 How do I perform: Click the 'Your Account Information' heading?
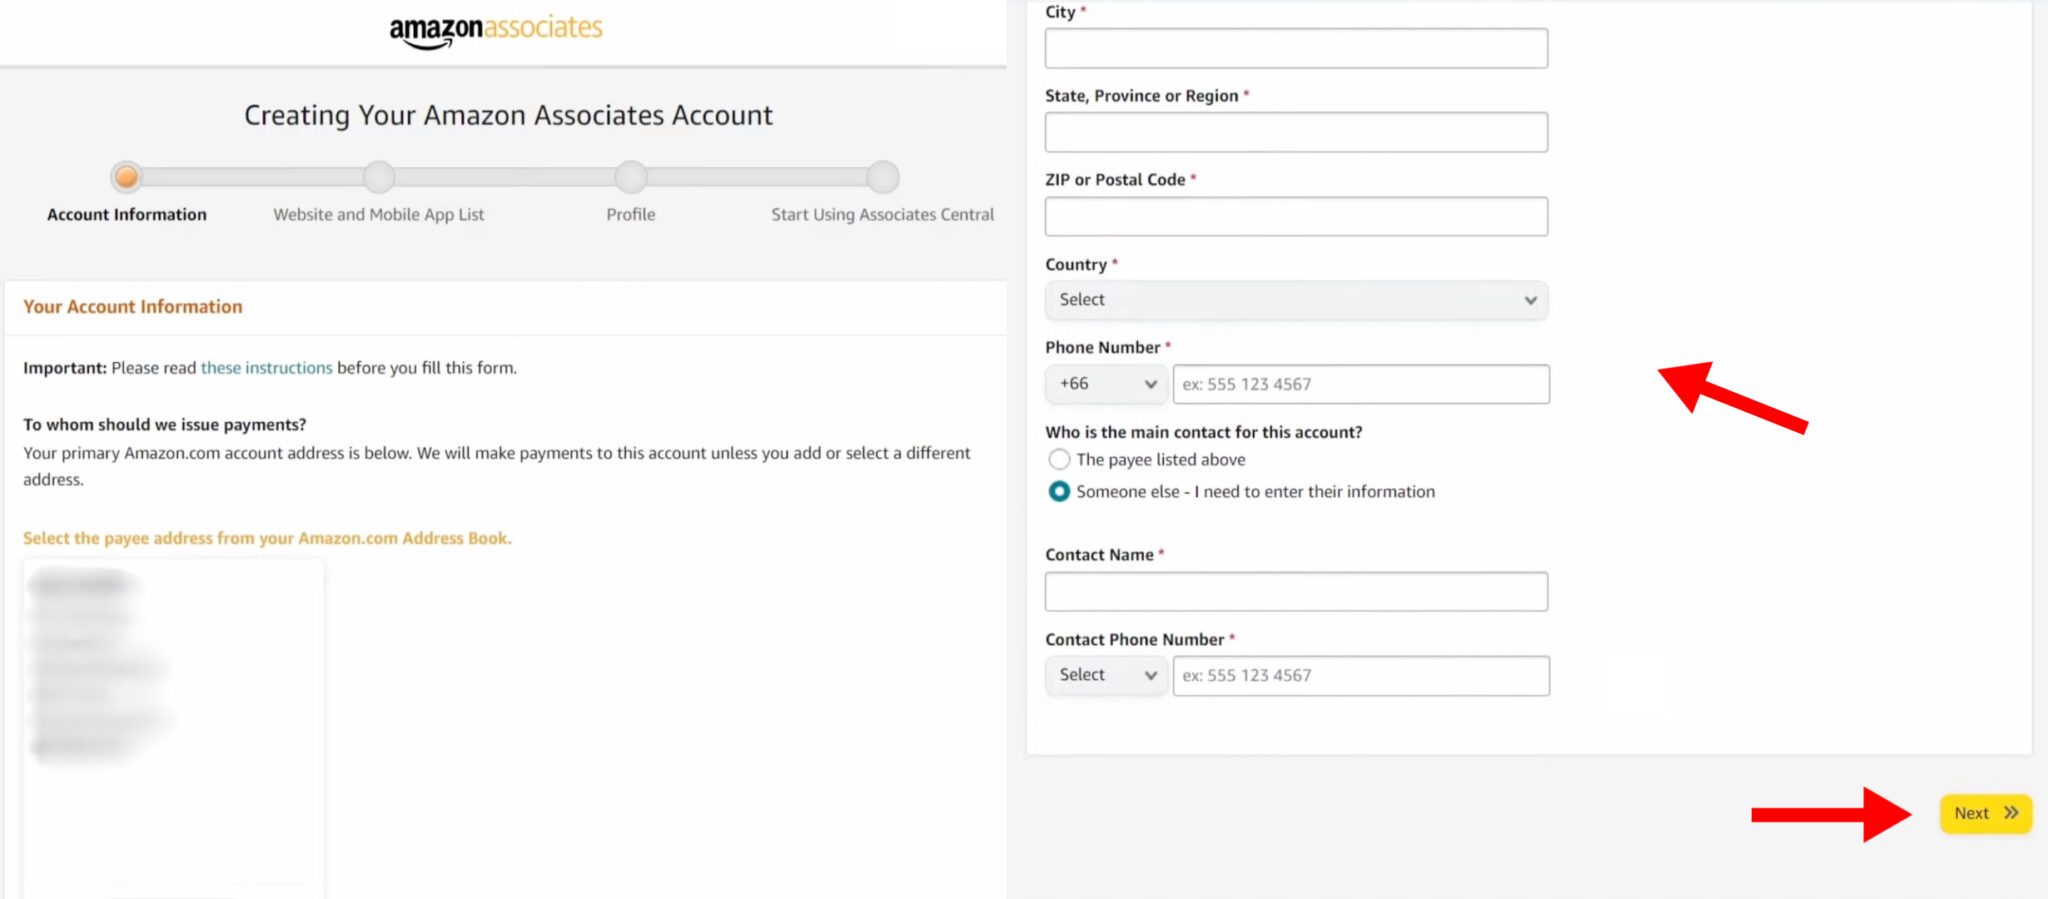tap(133, 307)
